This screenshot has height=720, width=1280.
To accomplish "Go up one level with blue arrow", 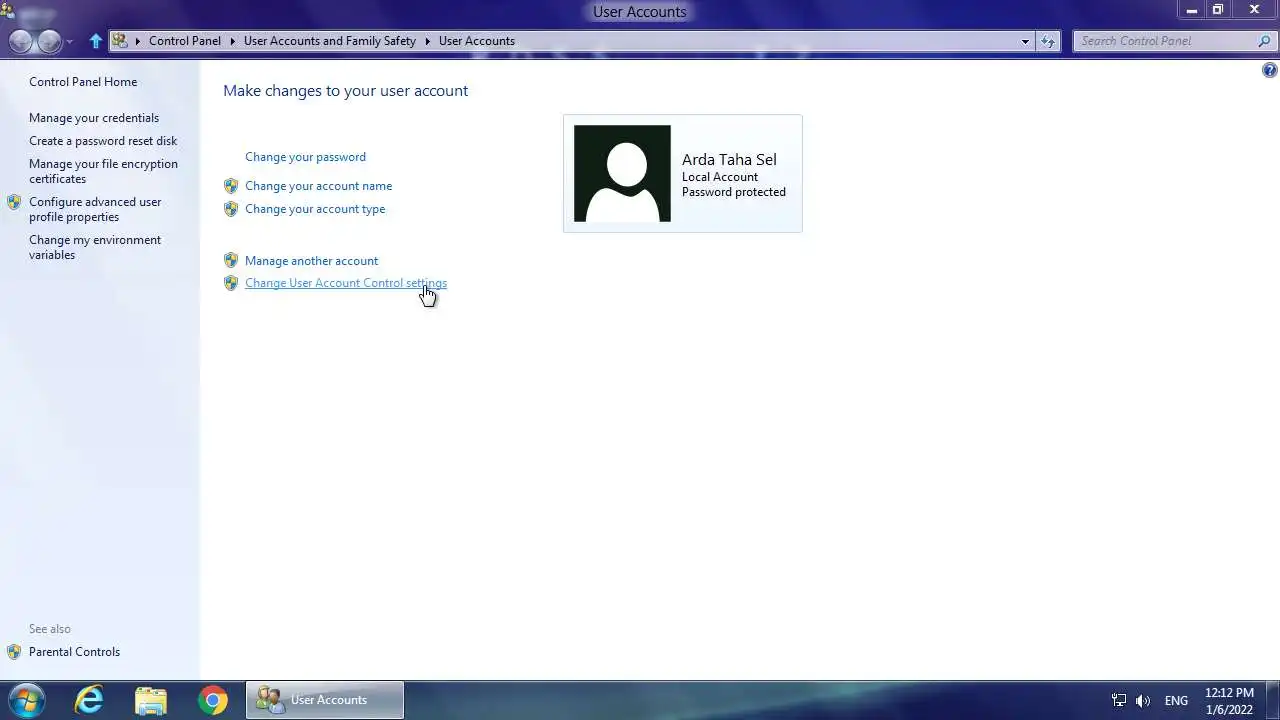I will (96, 41).
